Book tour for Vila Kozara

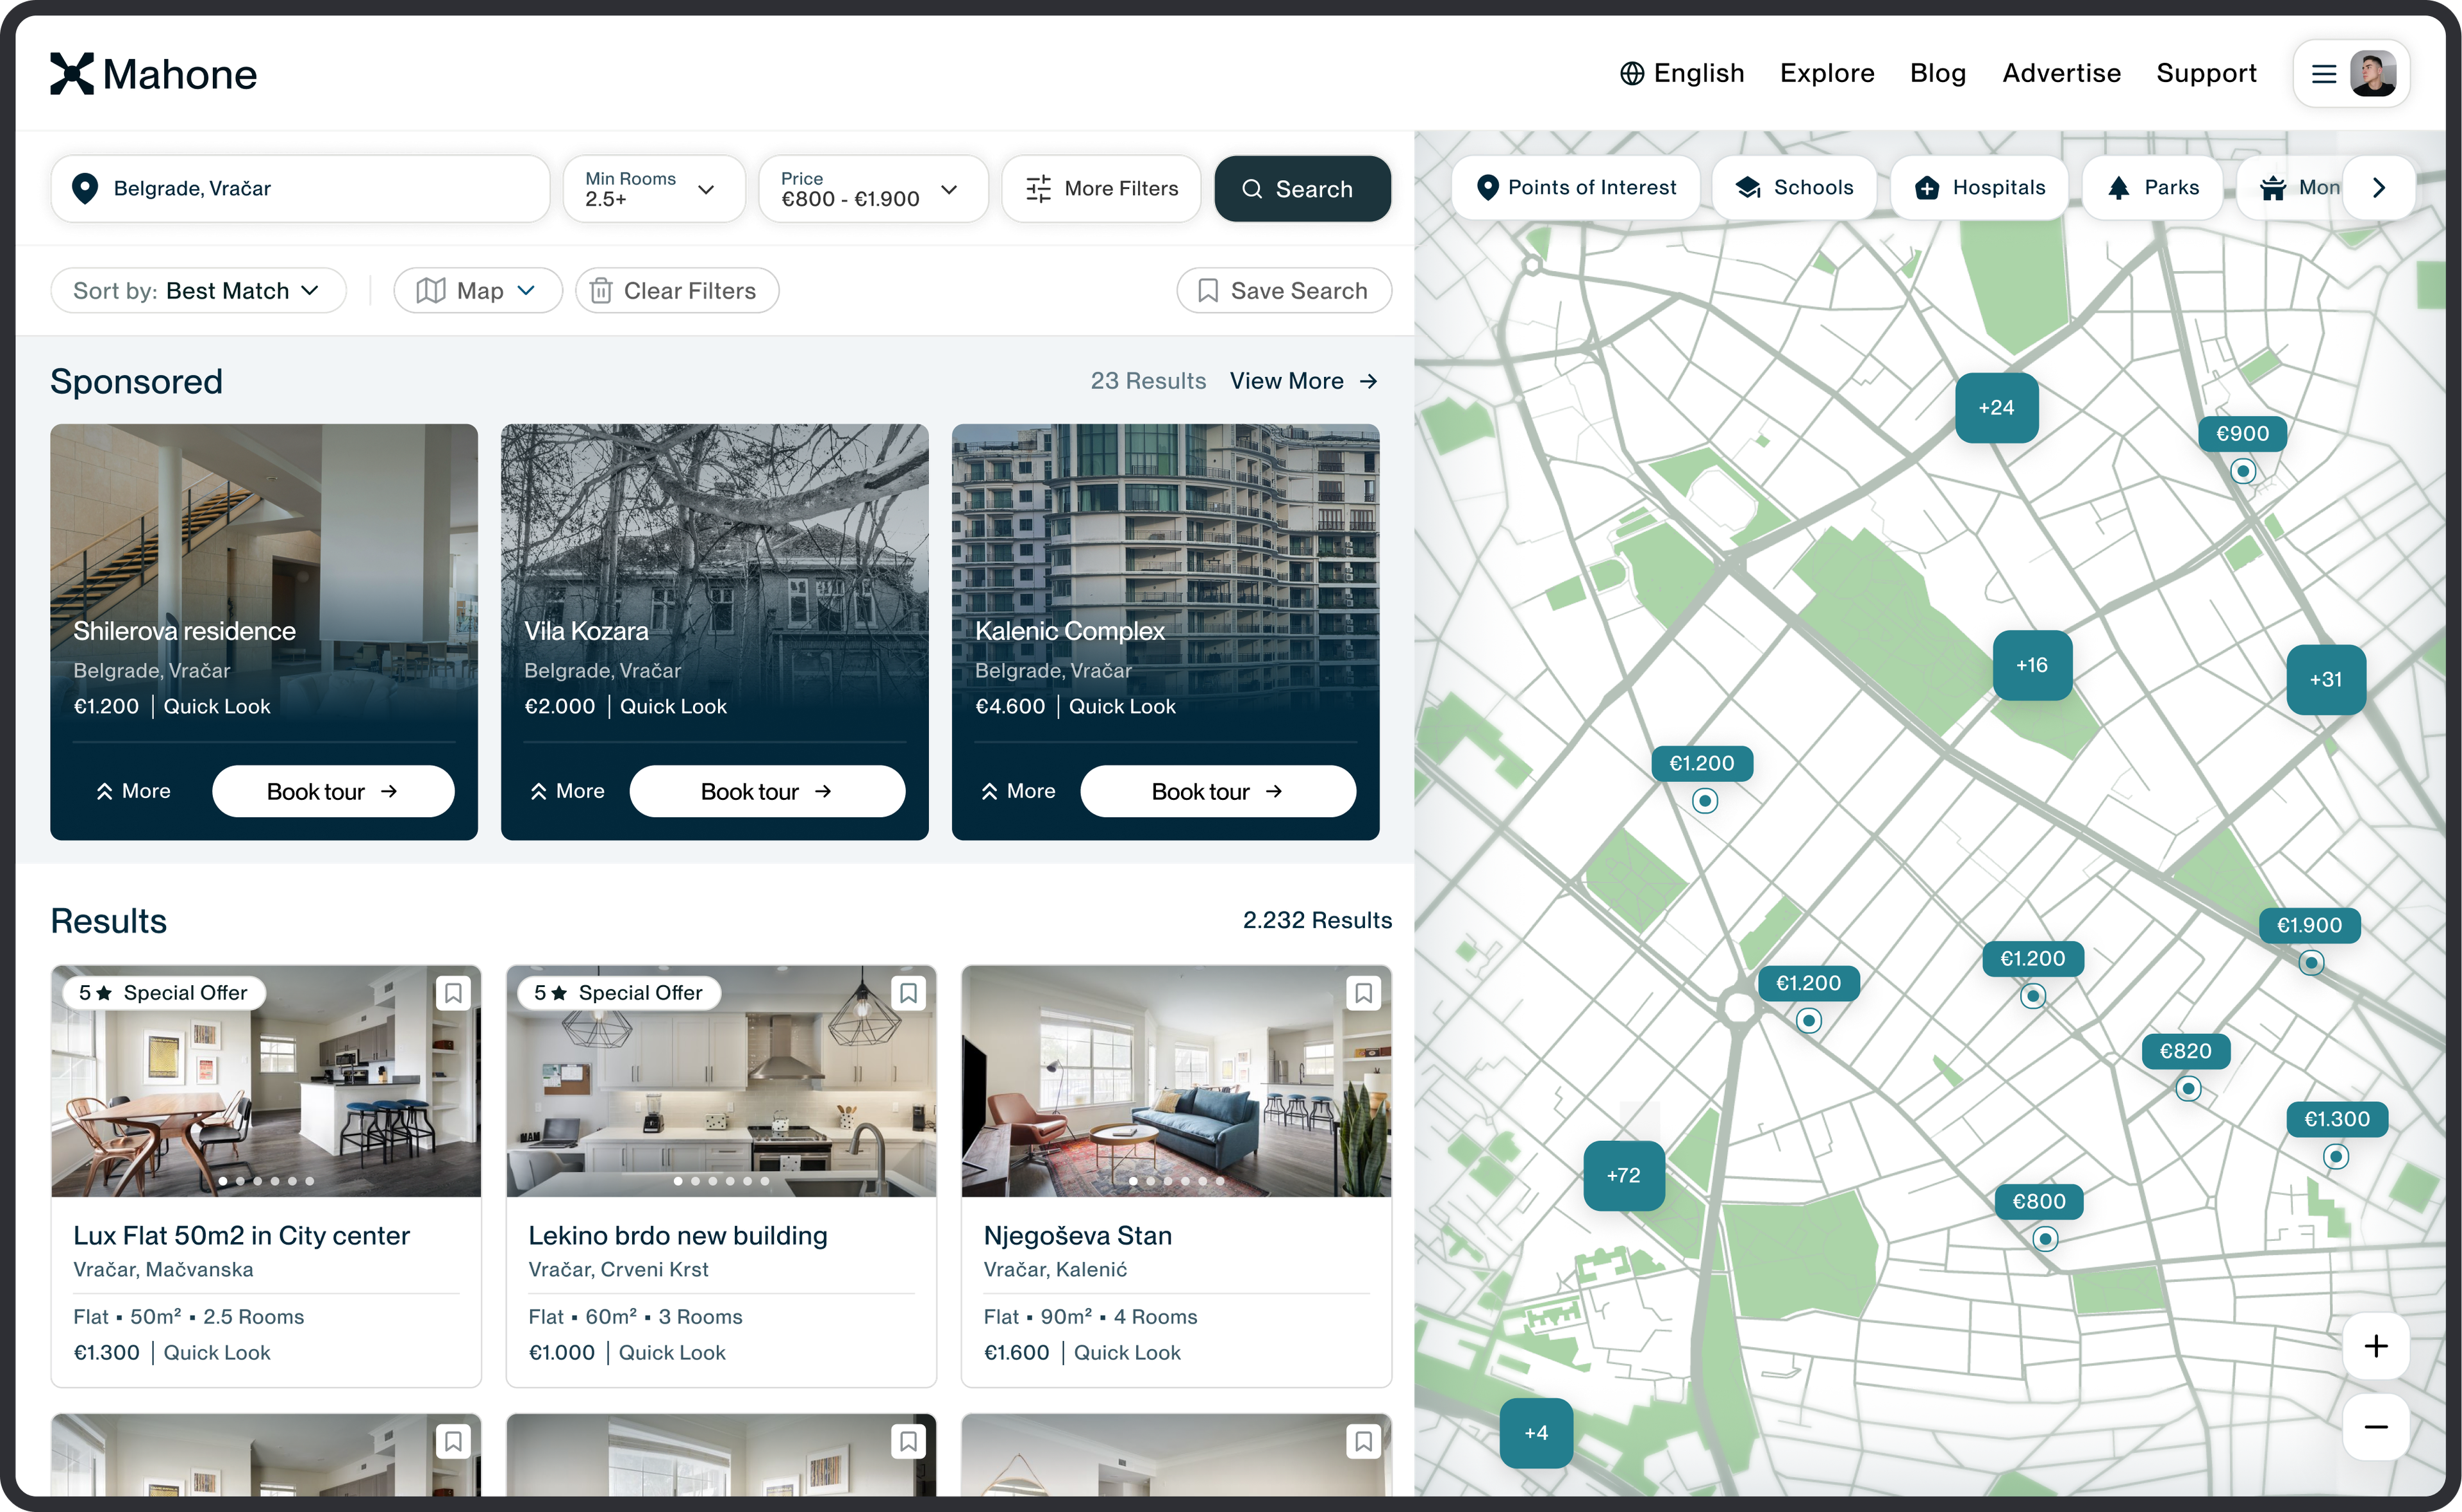coord(767,791)
